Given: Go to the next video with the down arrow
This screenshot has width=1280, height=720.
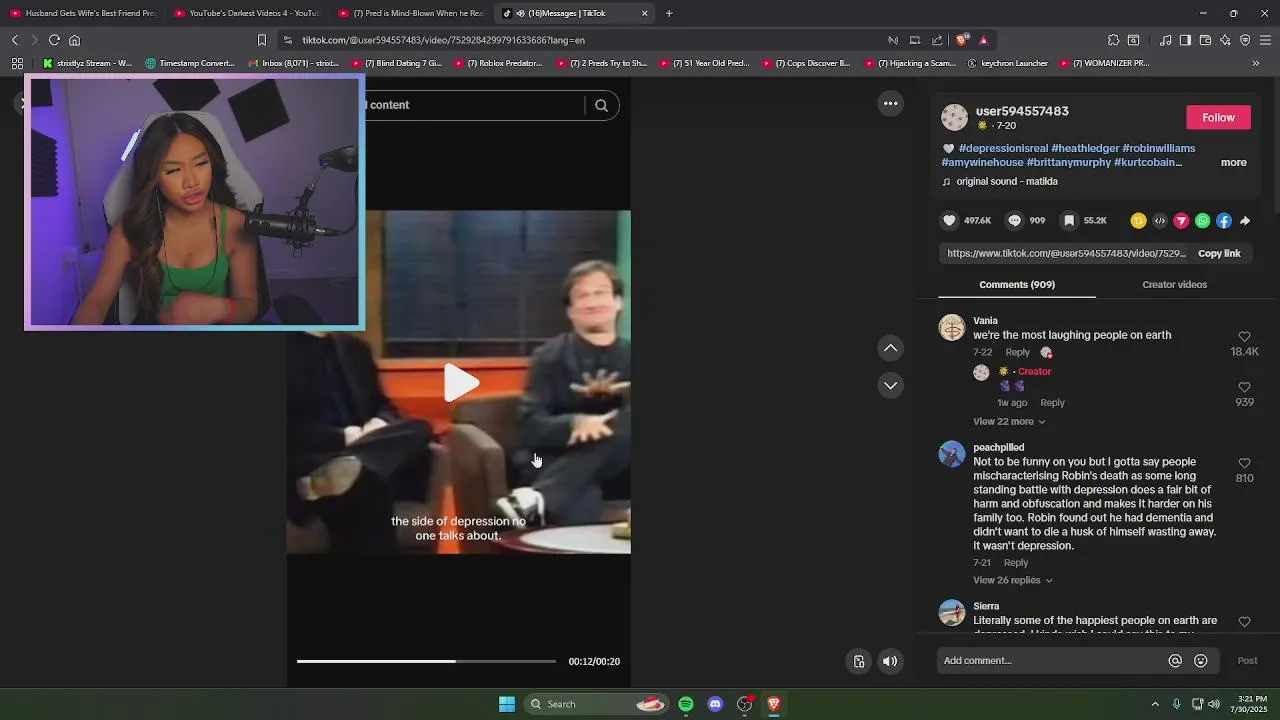Looking at the screenshot, I should pos(890,385).
